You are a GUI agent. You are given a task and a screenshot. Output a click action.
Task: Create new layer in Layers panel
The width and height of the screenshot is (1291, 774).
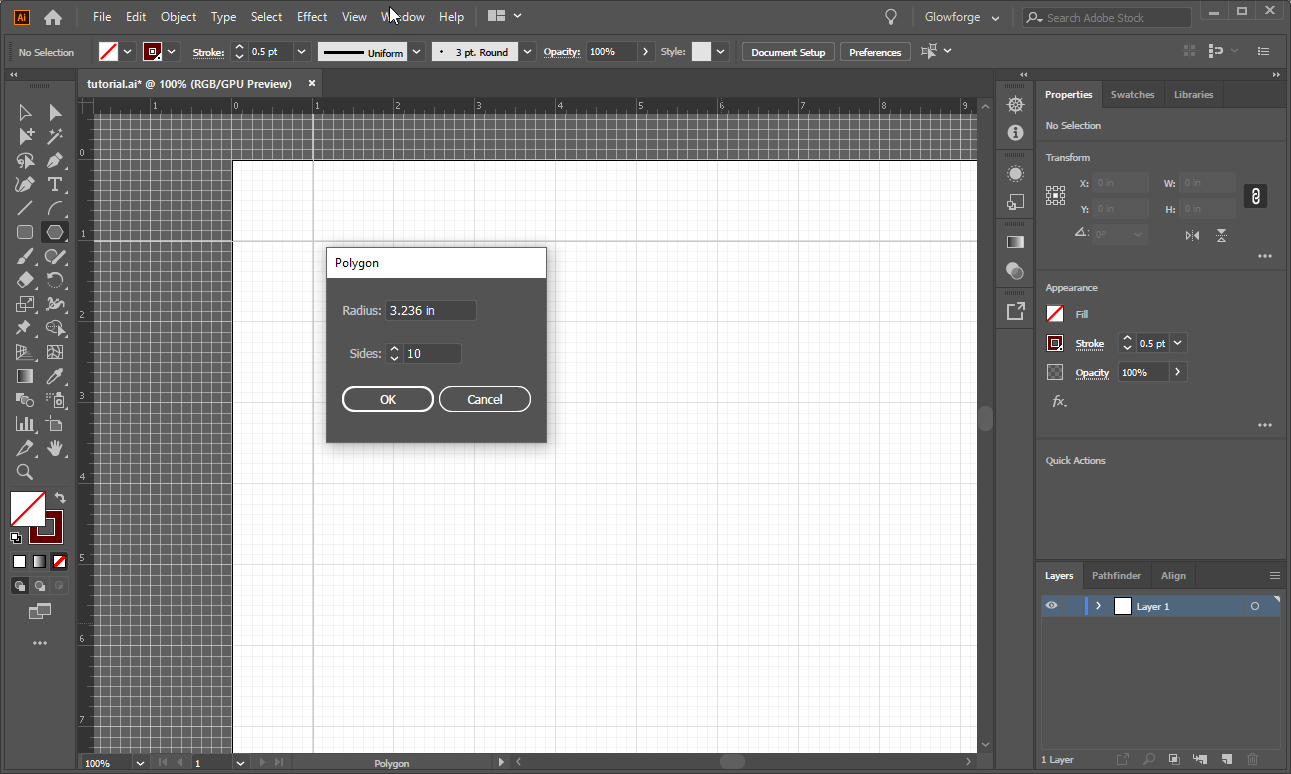pos(1227,760)
